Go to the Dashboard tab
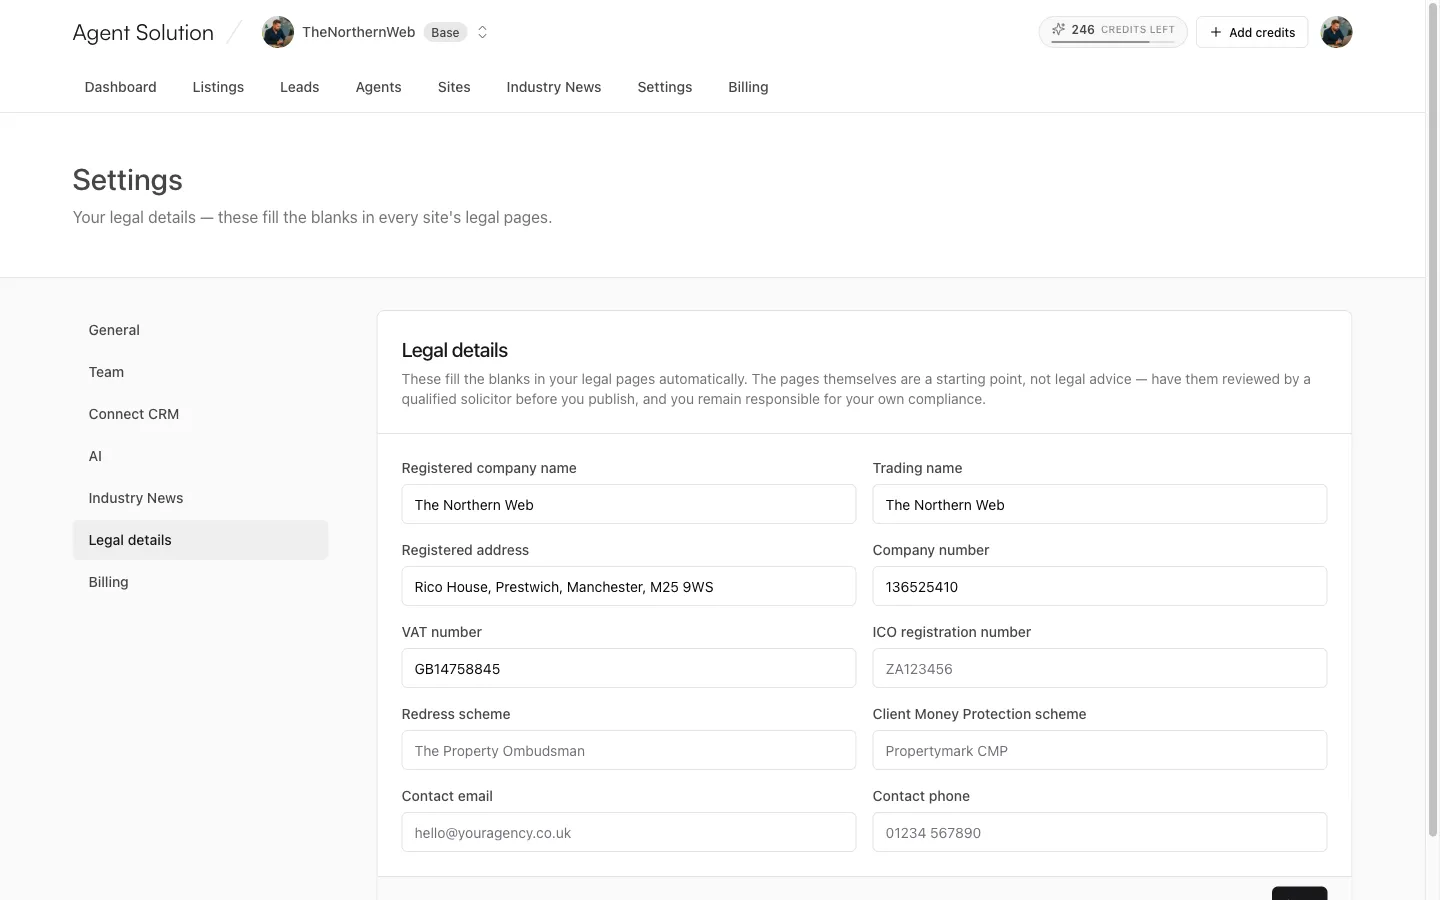The image size is (1440, 900). (x=121, y=87)
